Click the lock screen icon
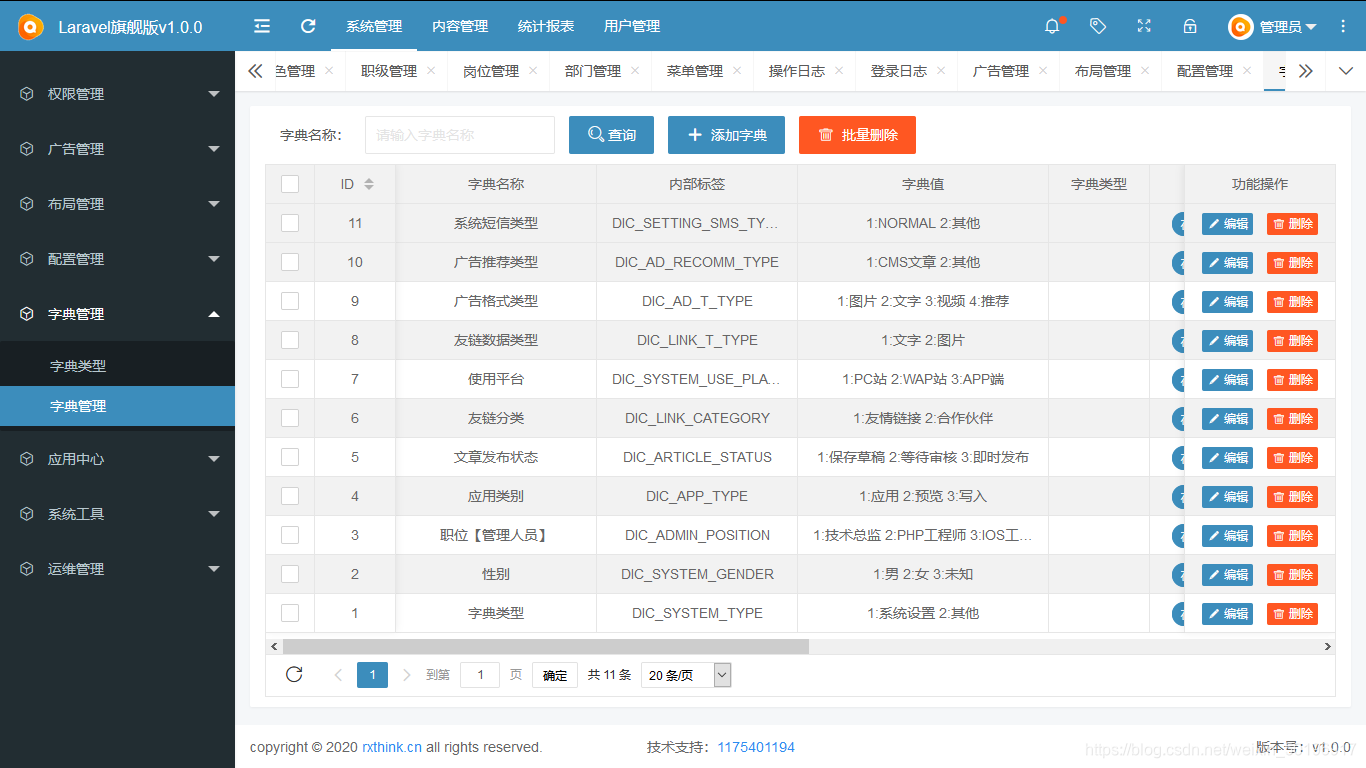Viewport: 1366px width, 768px height. [x=1190, y=26]
